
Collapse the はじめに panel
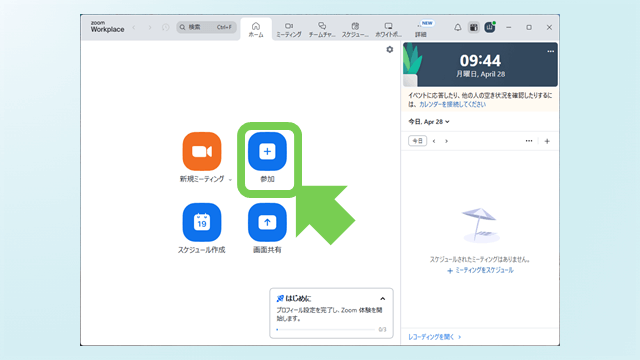382,298
